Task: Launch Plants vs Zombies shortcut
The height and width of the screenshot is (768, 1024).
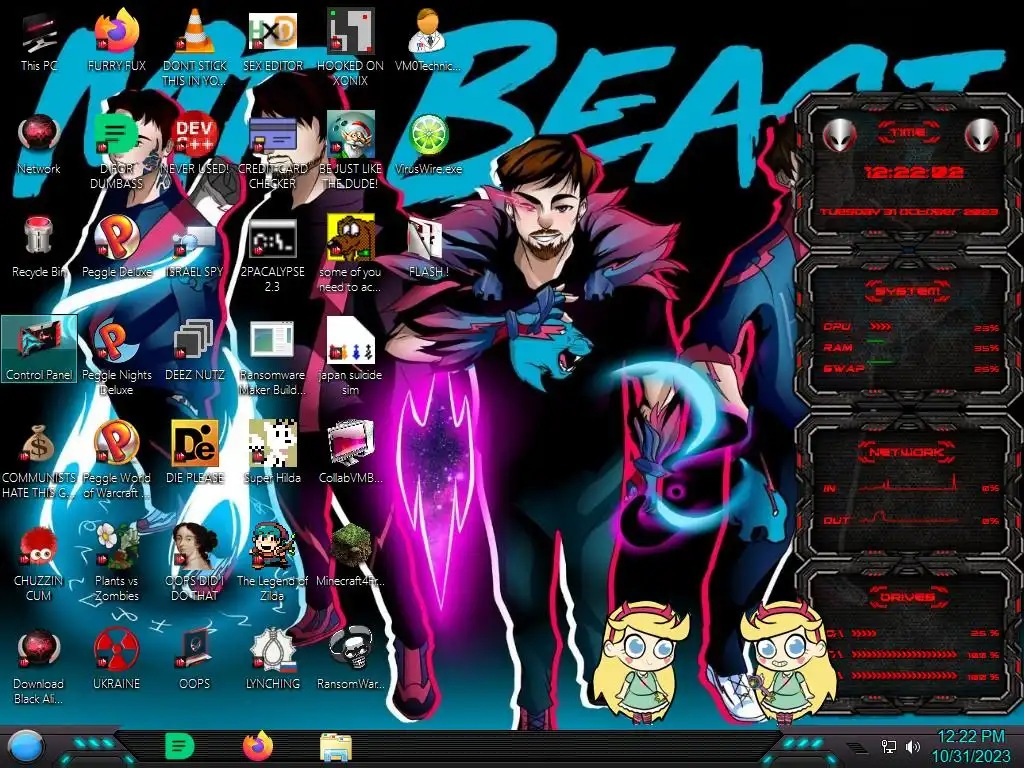Action: coord(116,563)
